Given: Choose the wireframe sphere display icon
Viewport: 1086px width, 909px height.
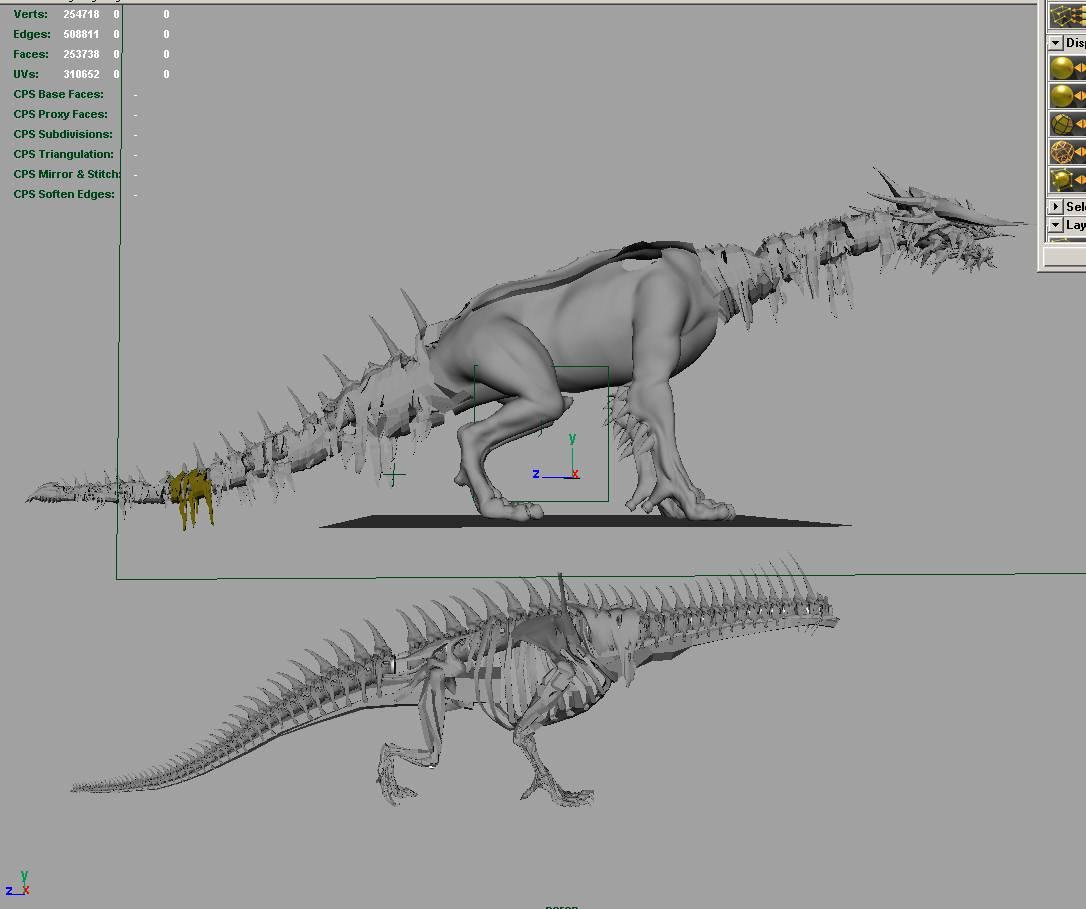Looking at the screenshot, I should [x=1061, y=152].
